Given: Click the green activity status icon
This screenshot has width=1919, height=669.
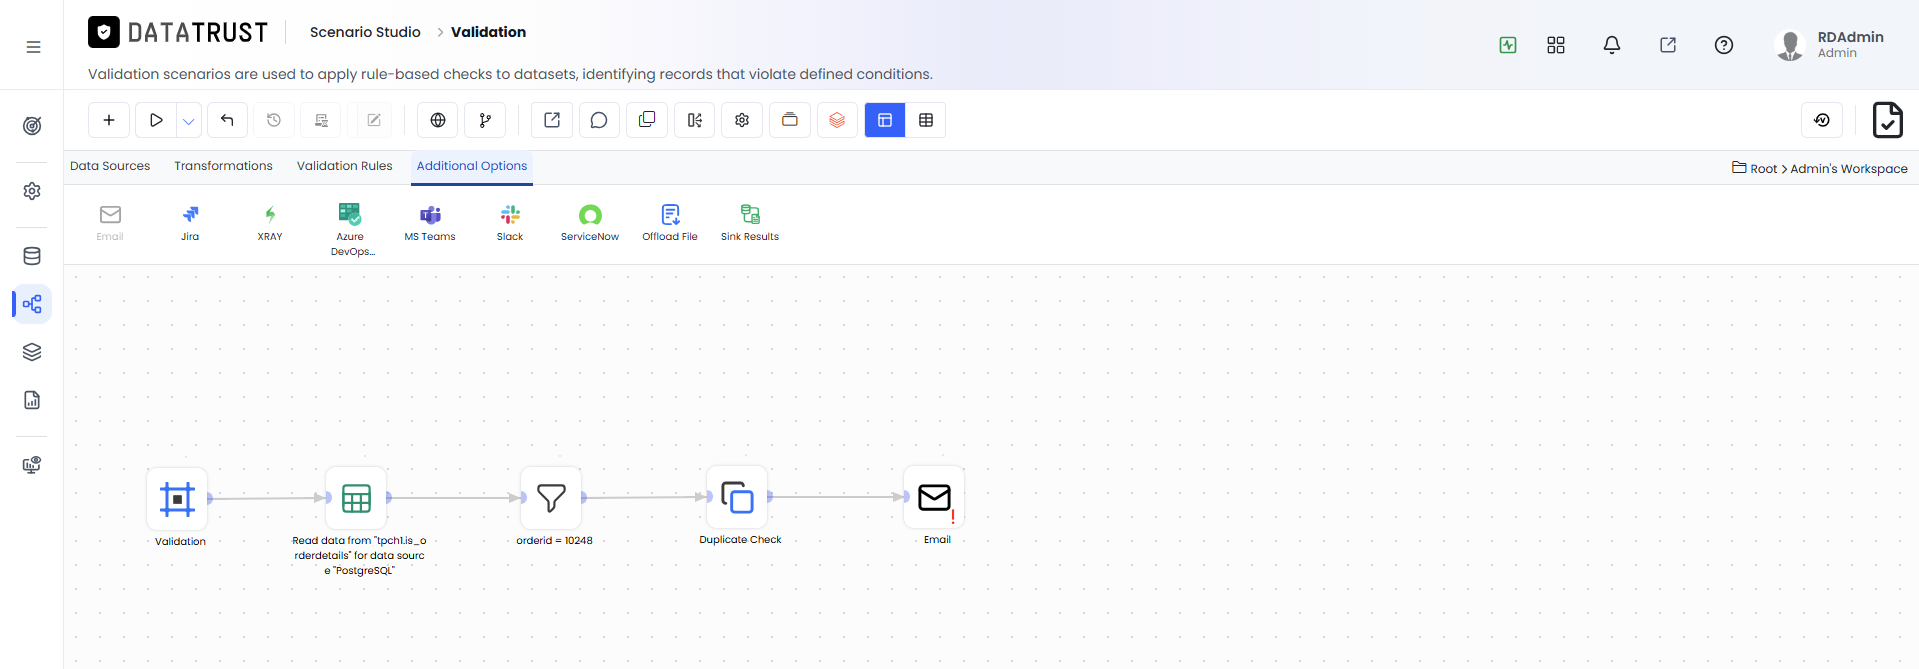Looking at the screenshot, I should pos(1508,45).
